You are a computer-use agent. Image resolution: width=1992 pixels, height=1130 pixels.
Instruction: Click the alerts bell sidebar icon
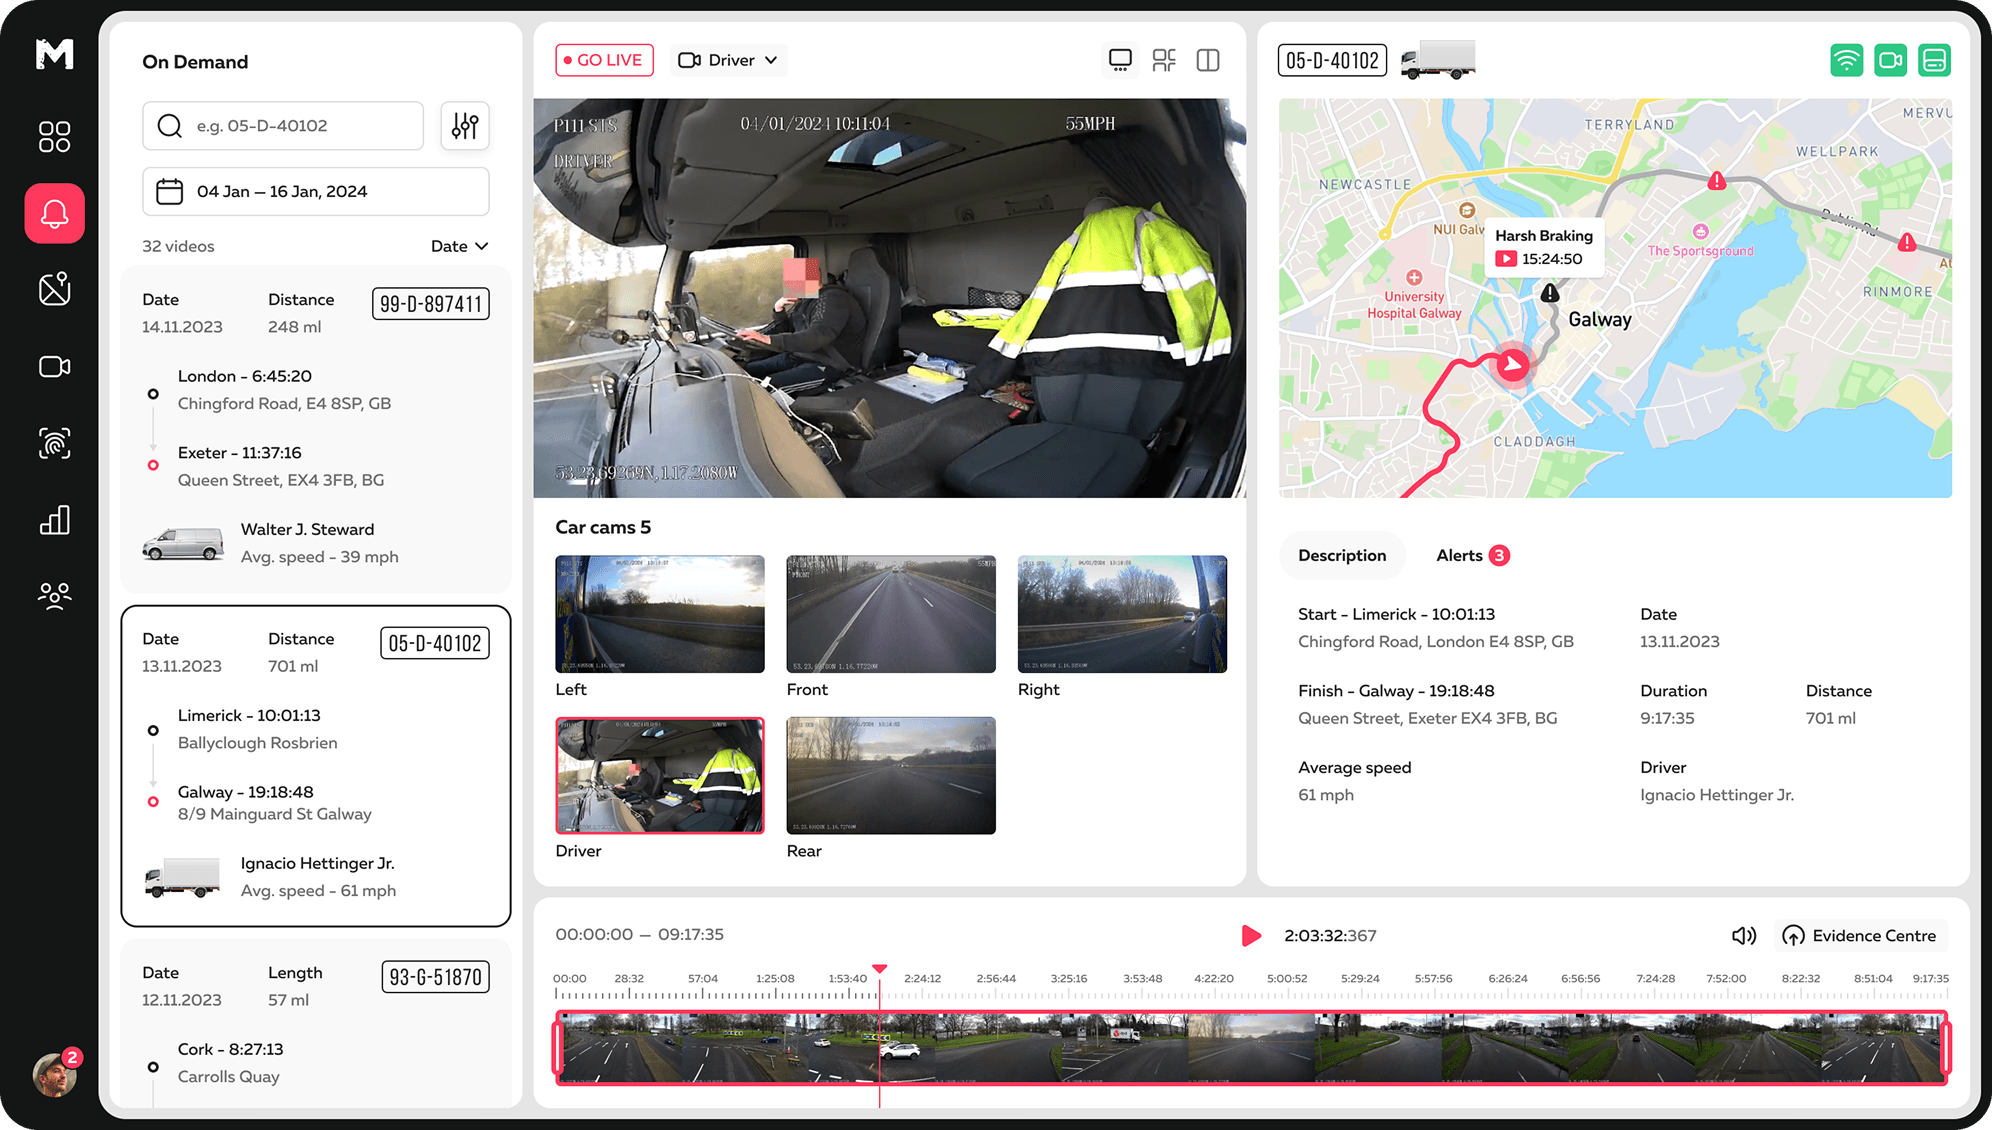point(54,213)
